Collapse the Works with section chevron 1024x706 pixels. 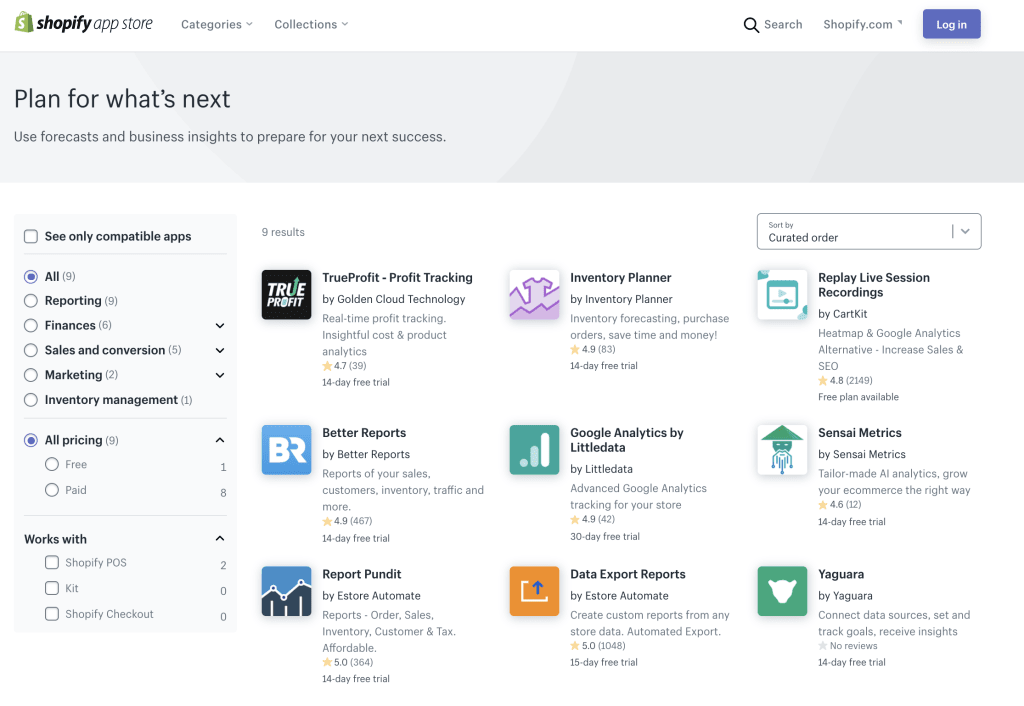tap(220, 539)
